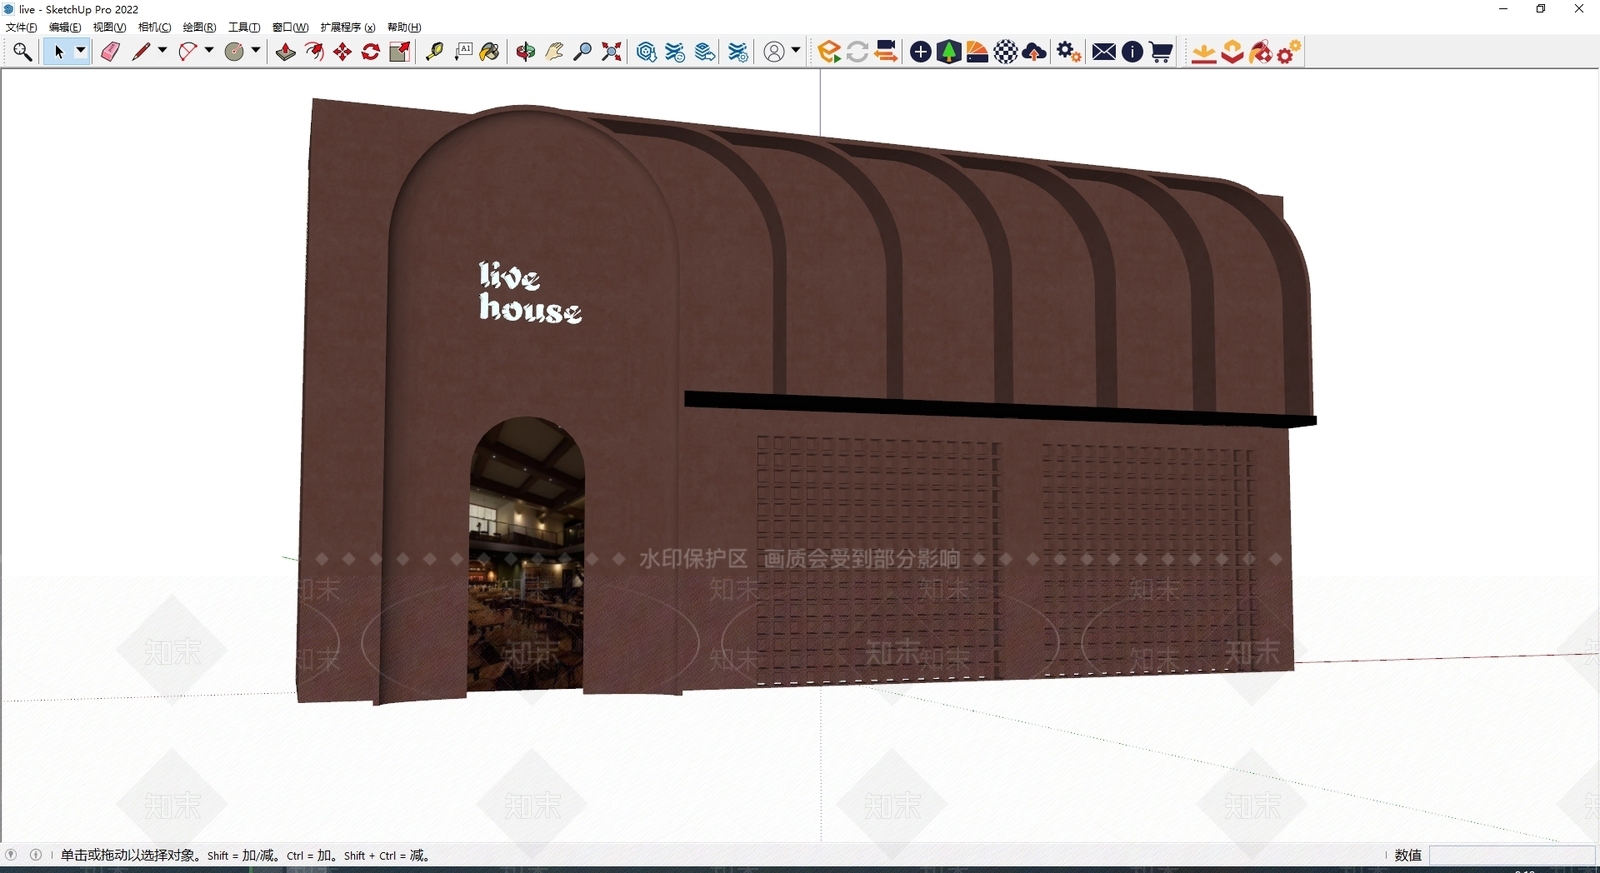Screen dimensions: 1600x873
Task: Expand the Circle shapes dropdown arrow
Action: [x=256, y=51]
